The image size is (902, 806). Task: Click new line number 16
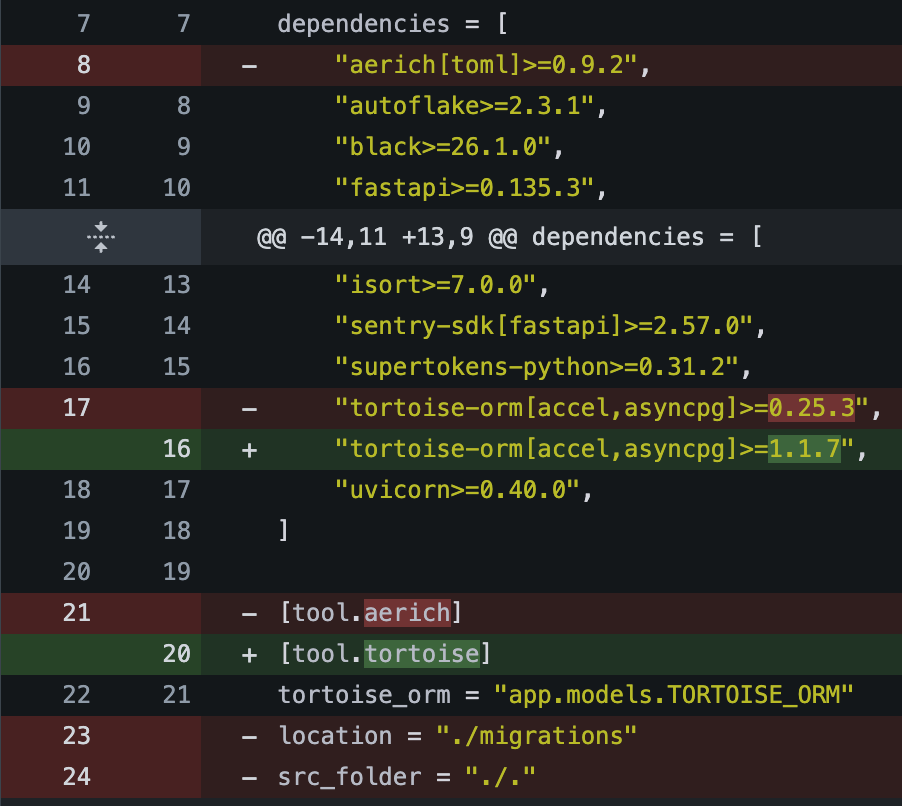[177, 449]
